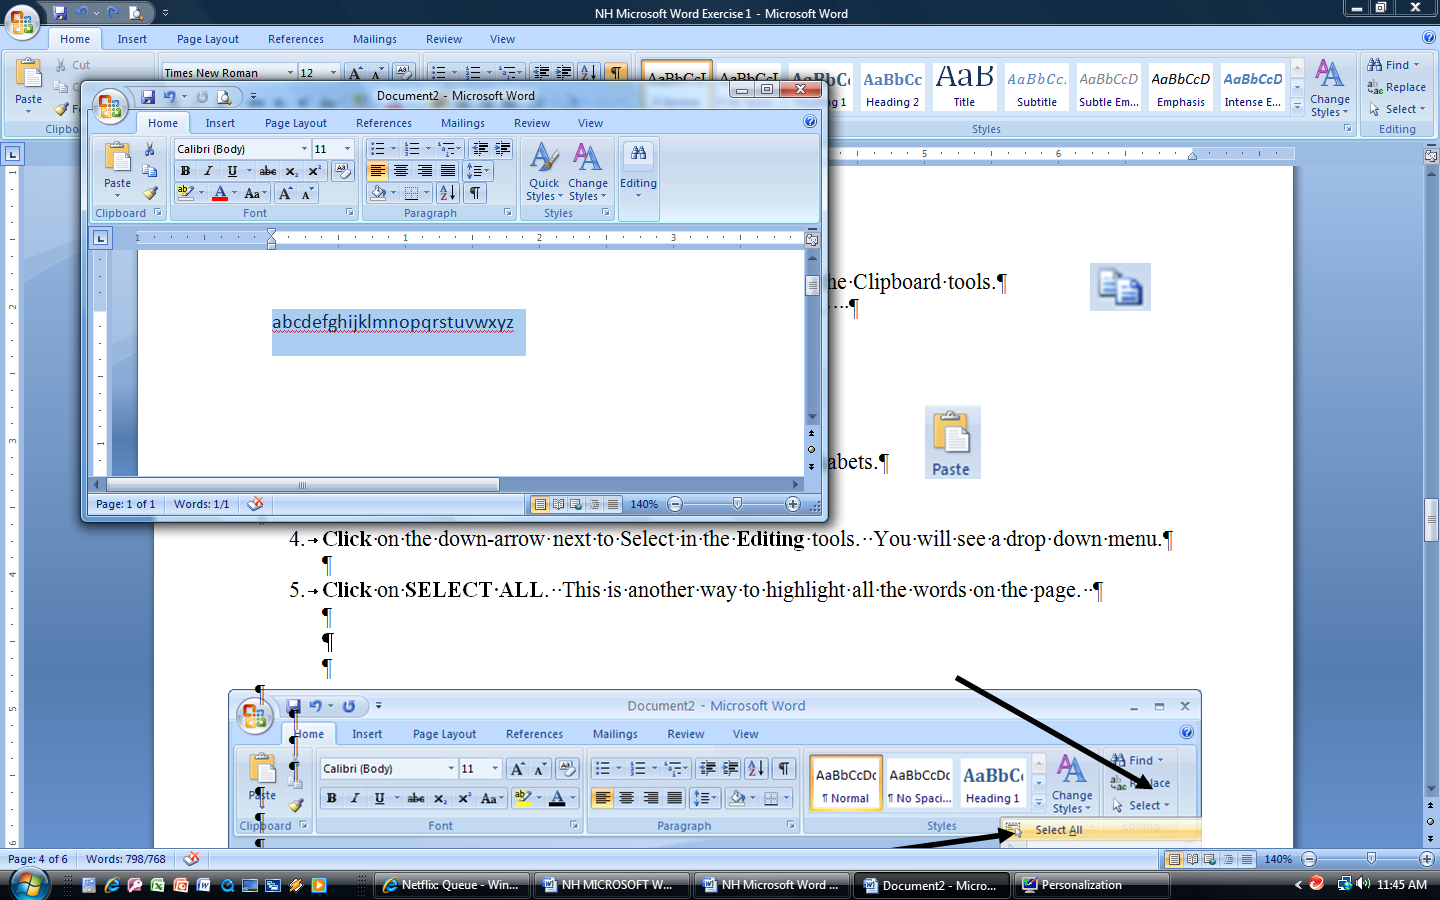Click Format Painter brush in Document2 ribbon
The height and width of the screenshot is (900, 1440).
pyautogui.click(x=150, y=193)
